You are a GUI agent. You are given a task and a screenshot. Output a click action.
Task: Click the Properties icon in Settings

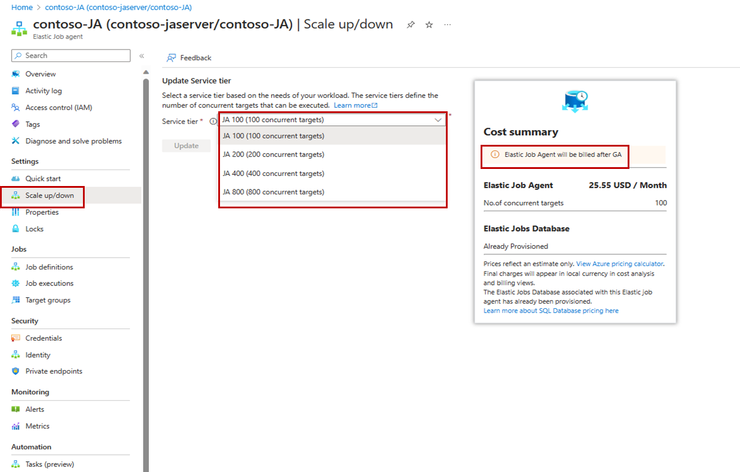click(x=16, y=212)
